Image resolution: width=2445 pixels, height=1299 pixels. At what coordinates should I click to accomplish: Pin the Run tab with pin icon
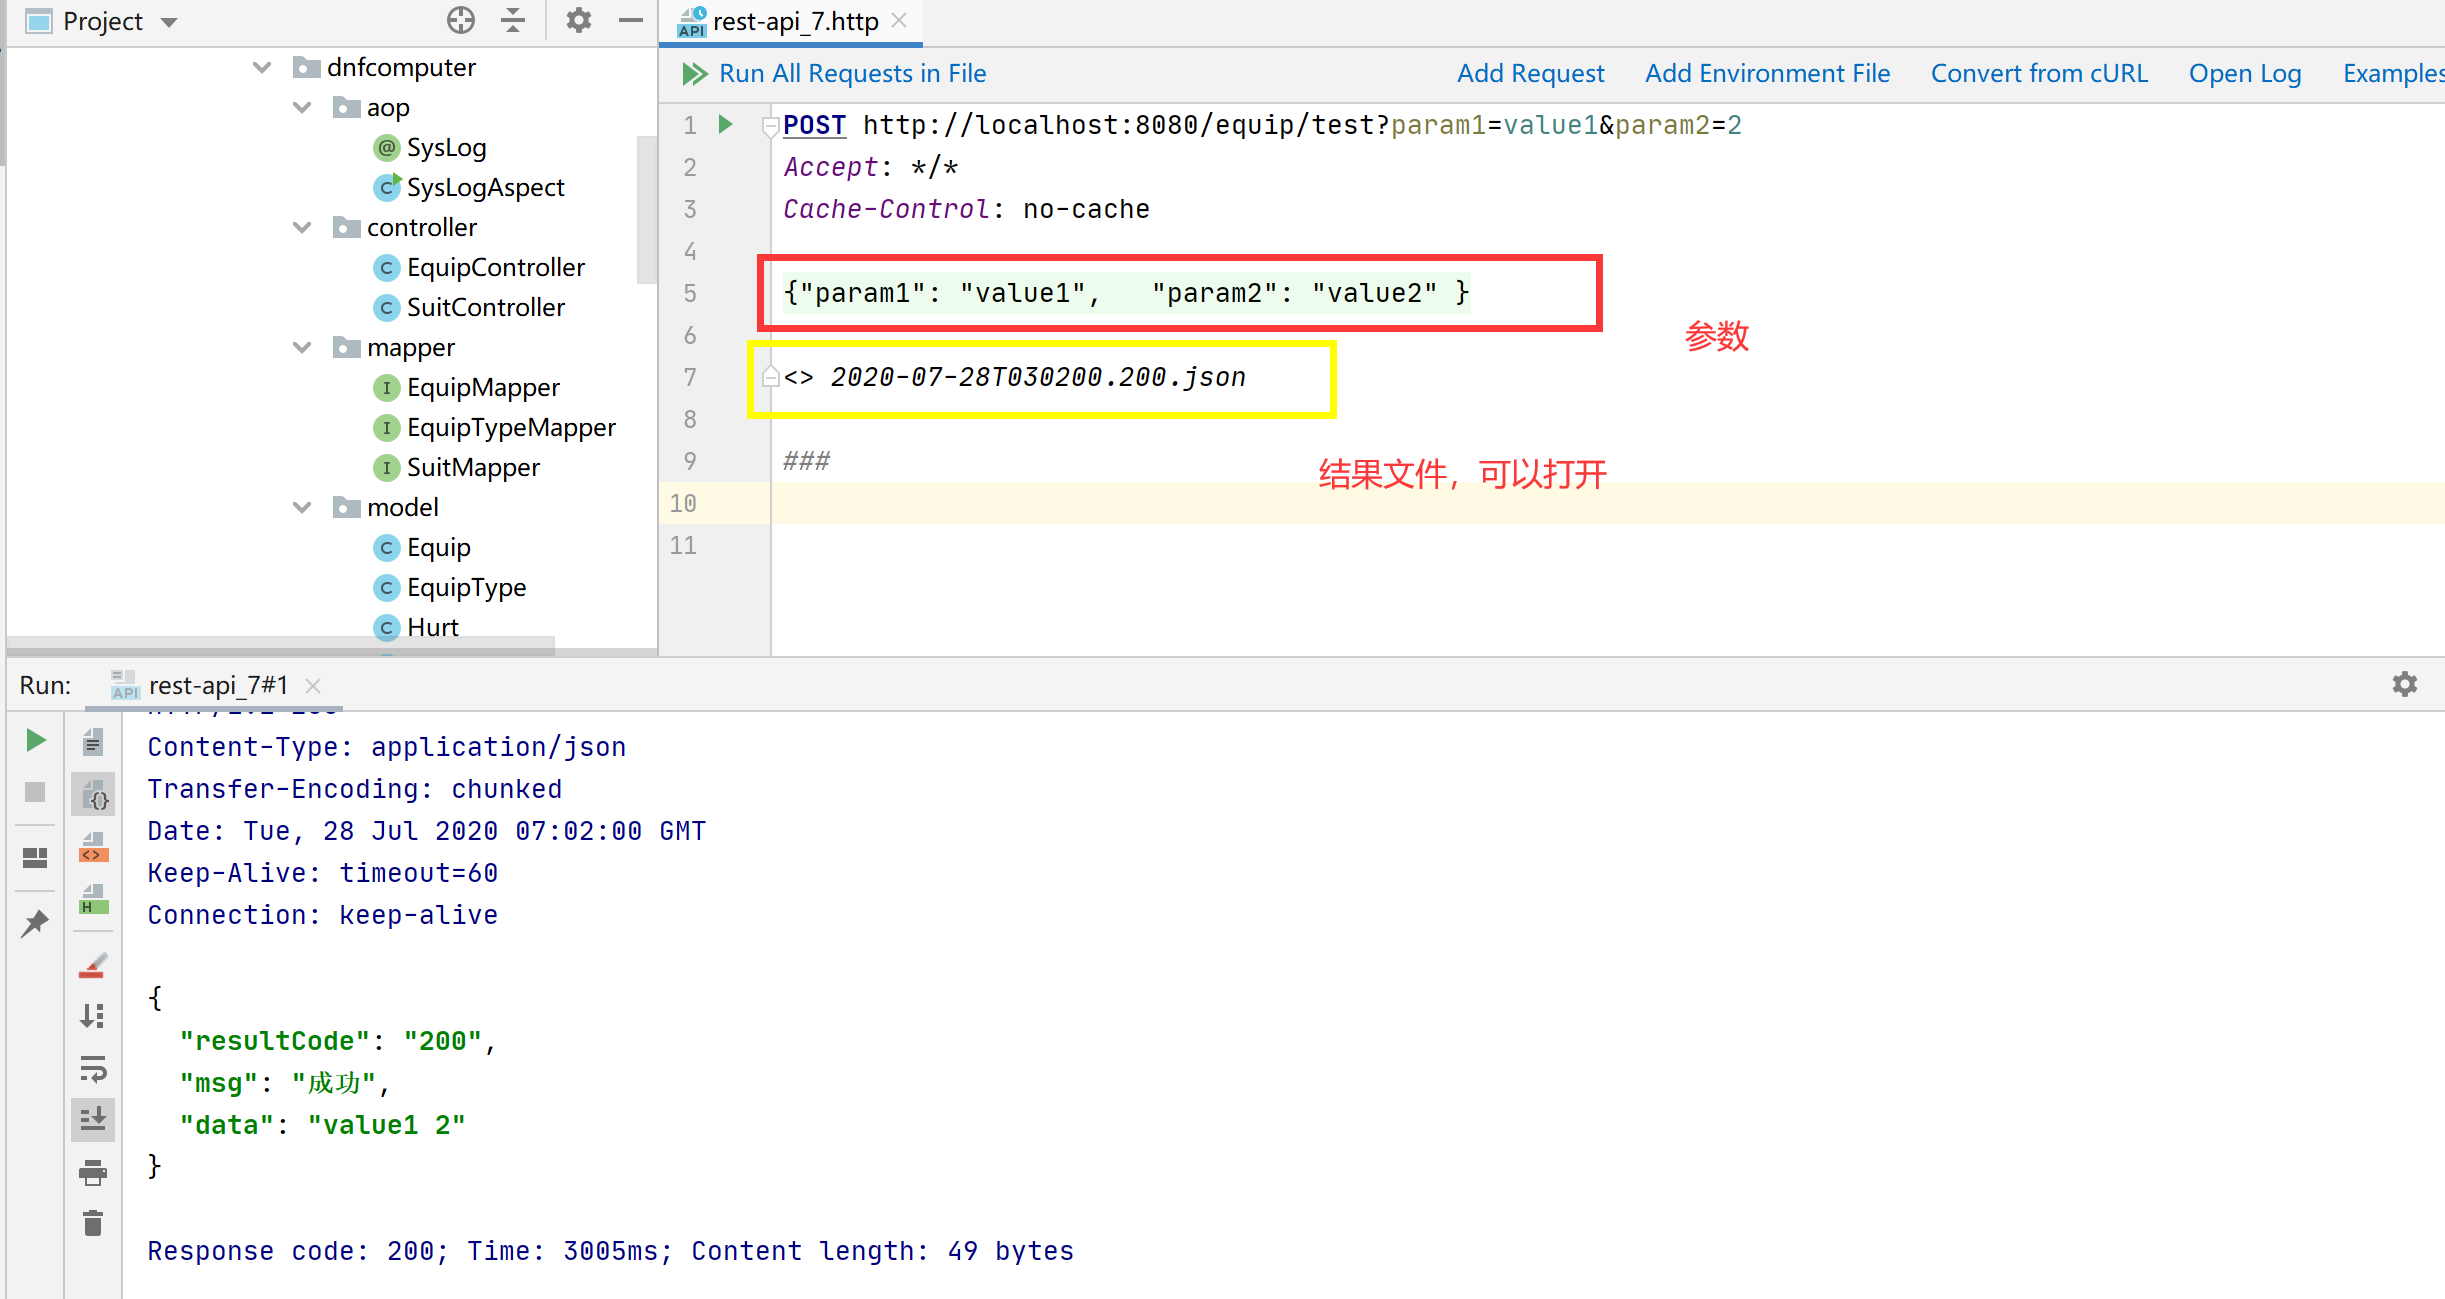coord(35,922)
